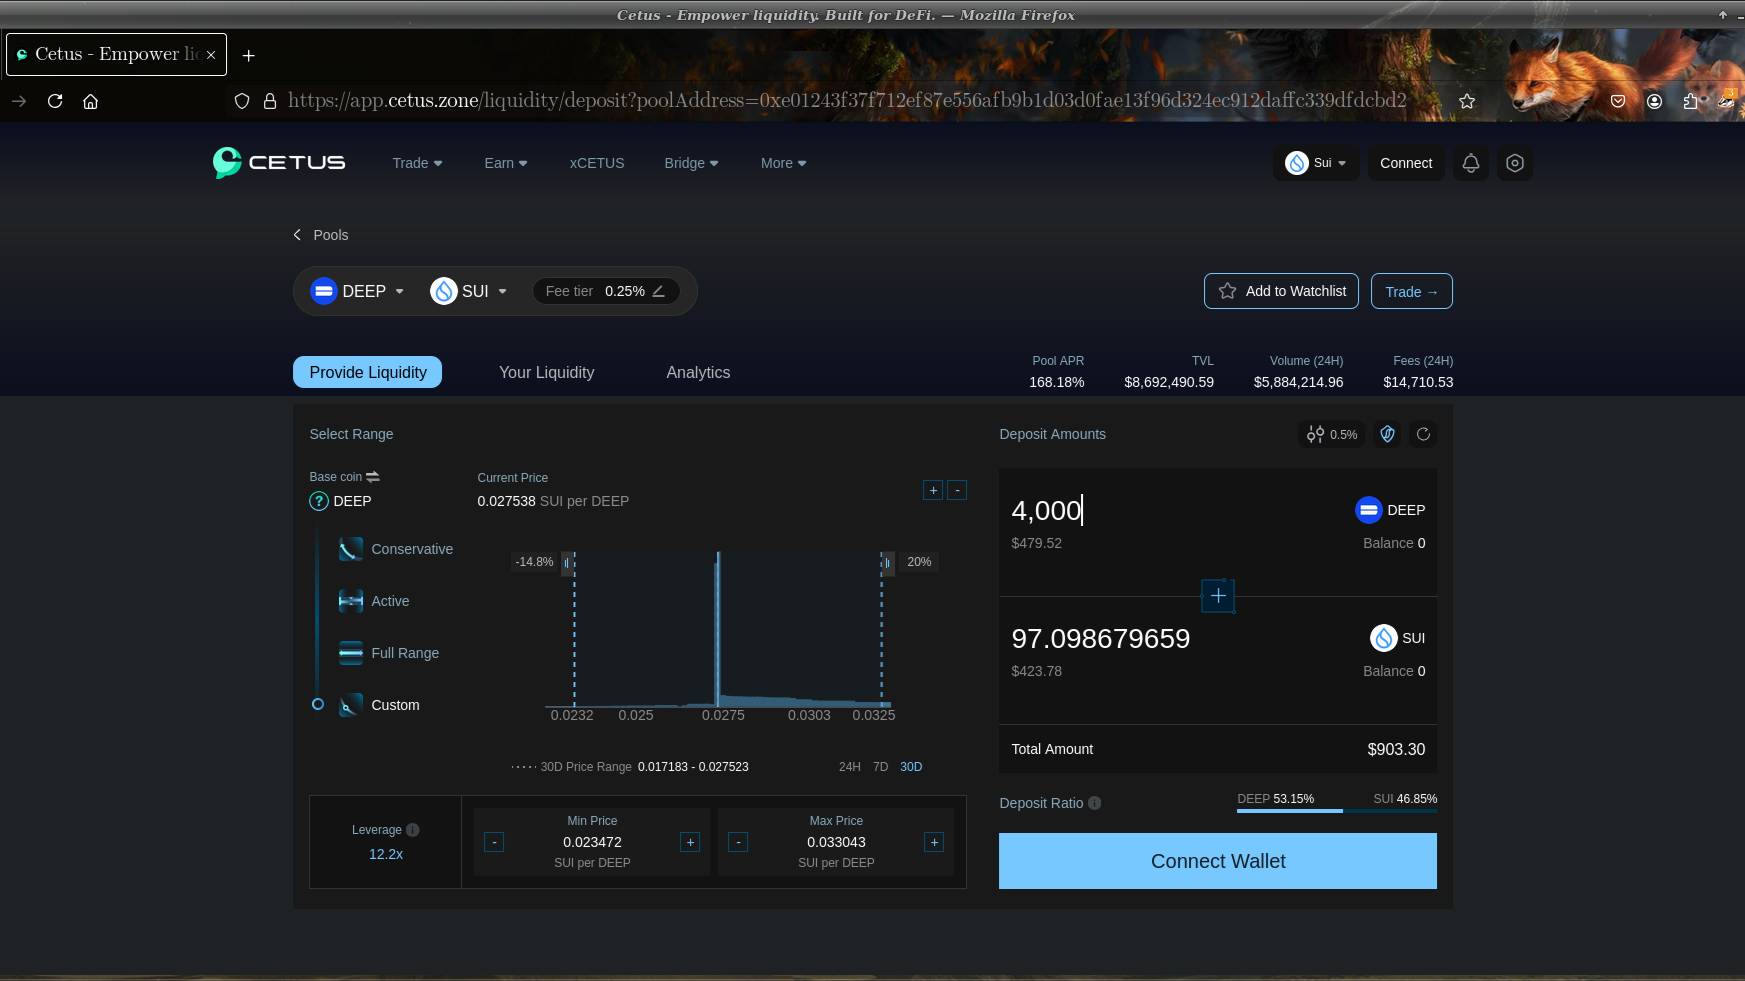Open the Firefox account icon

[1655, 101]
